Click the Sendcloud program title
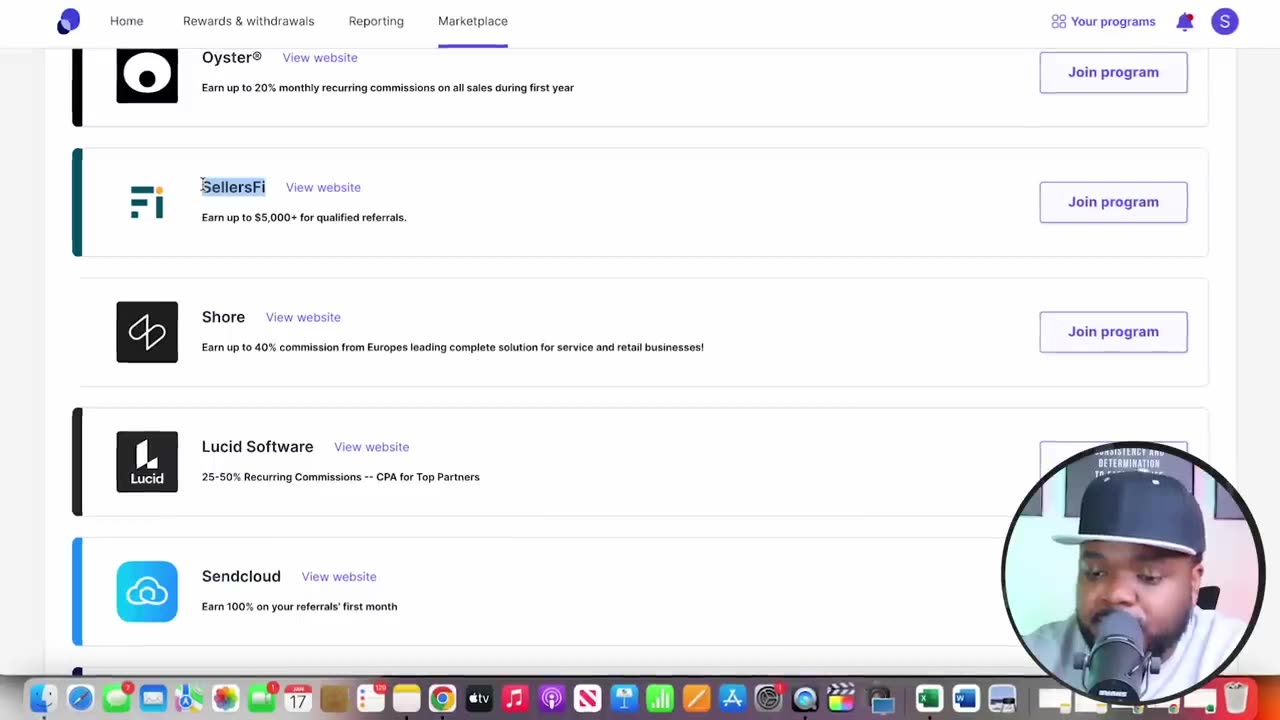This screenshot has width=1280, height=720. (x=241, y=576)
